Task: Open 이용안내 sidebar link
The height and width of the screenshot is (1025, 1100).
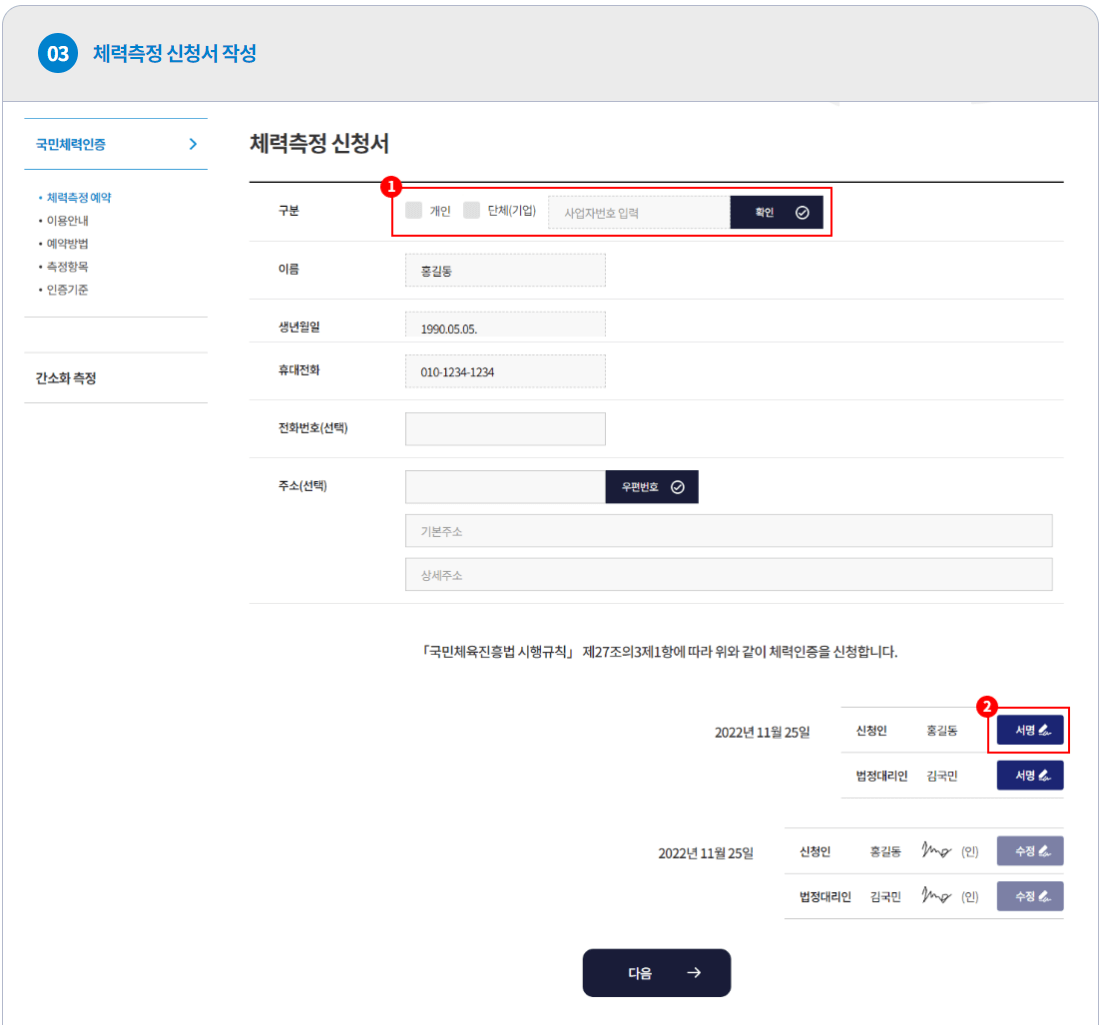Action: 67,220
